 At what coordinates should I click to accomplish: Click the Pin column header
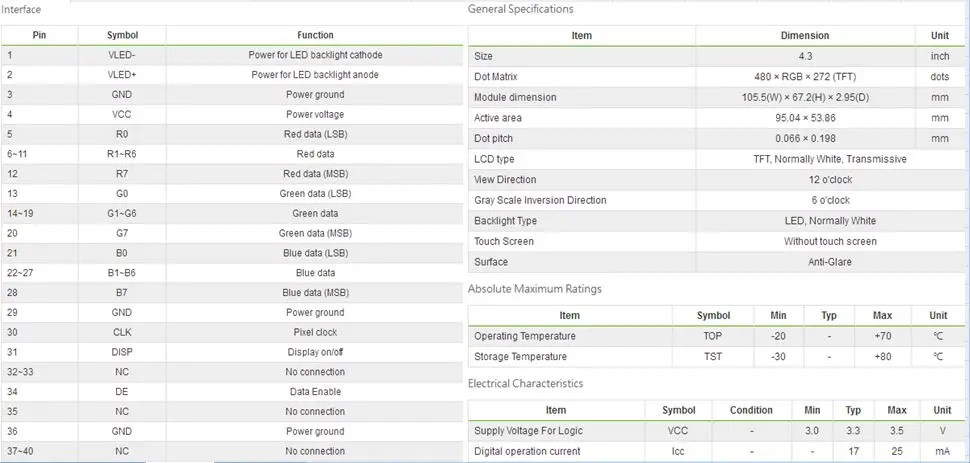[x=39, y=35]
